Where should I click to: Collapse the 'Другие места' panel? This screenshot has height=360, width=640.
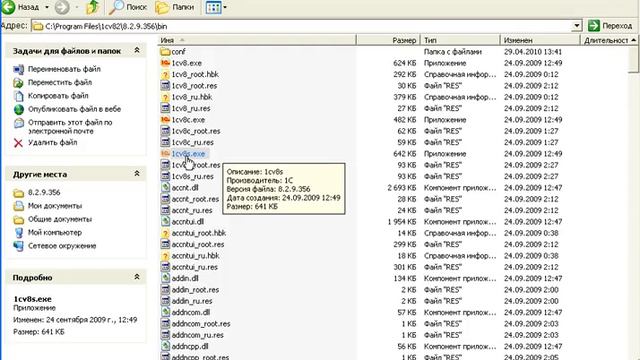137,173
